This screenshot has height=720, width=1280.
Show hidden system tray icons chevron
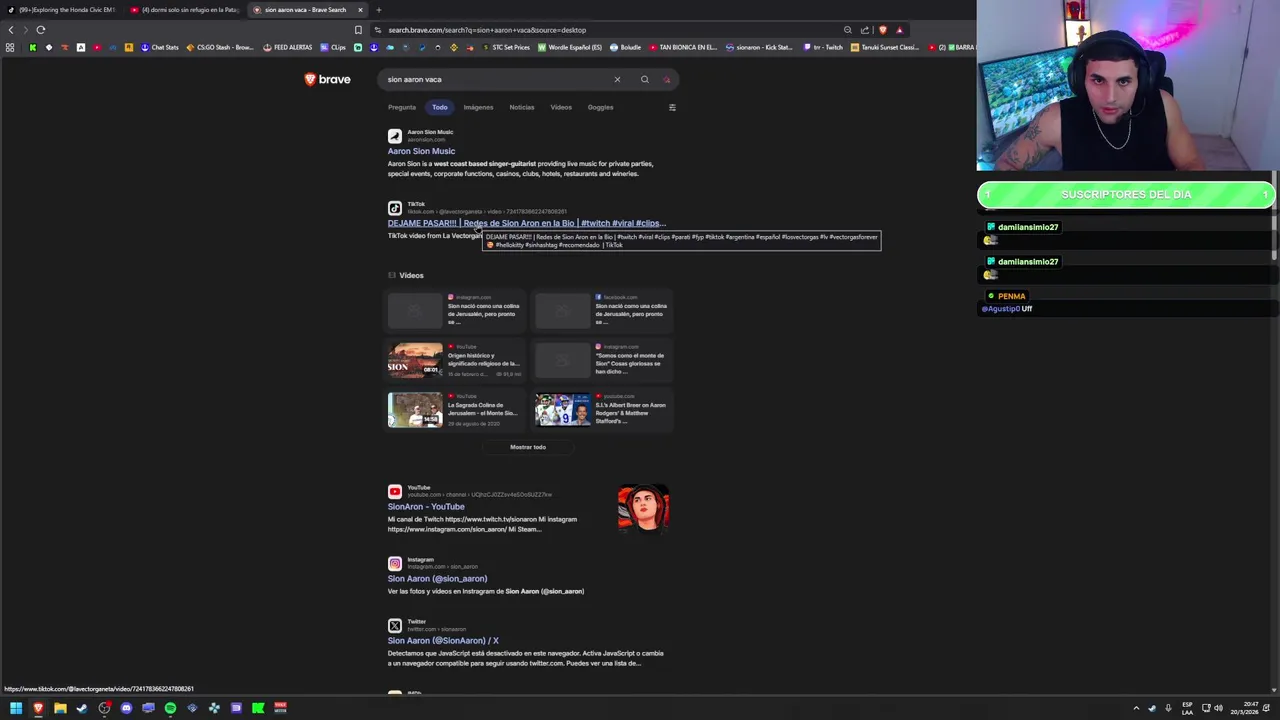tap(1136, 708)
